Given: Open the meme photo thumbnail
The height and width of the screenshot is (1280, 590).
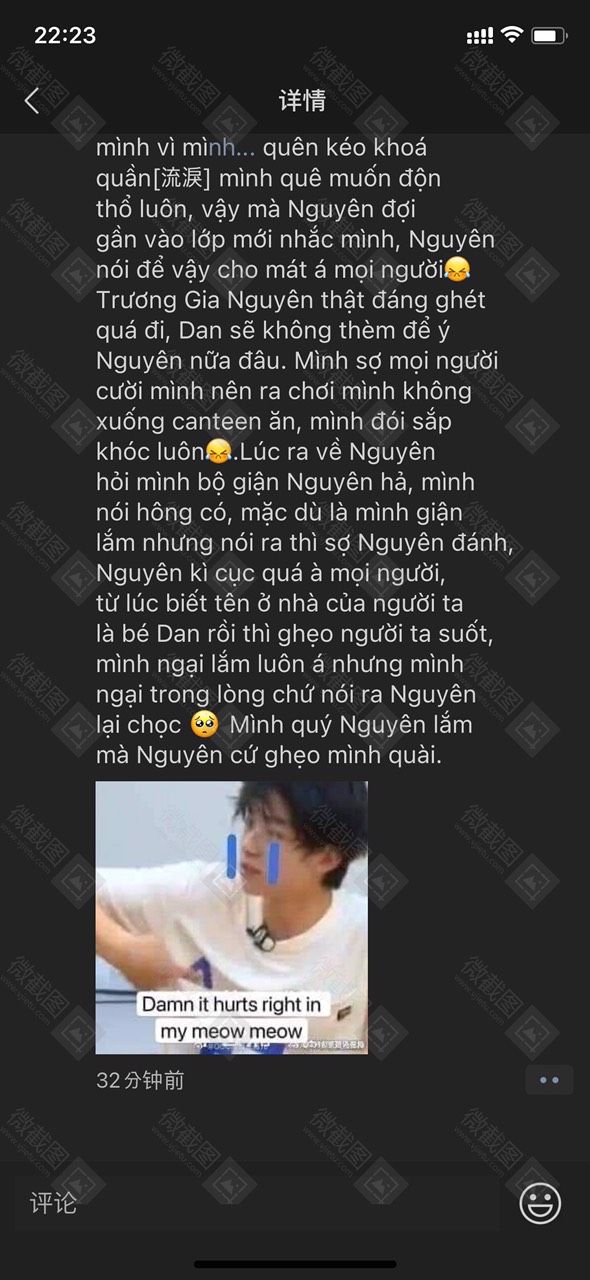Looking at the screenshot, I should coord(231,917).
